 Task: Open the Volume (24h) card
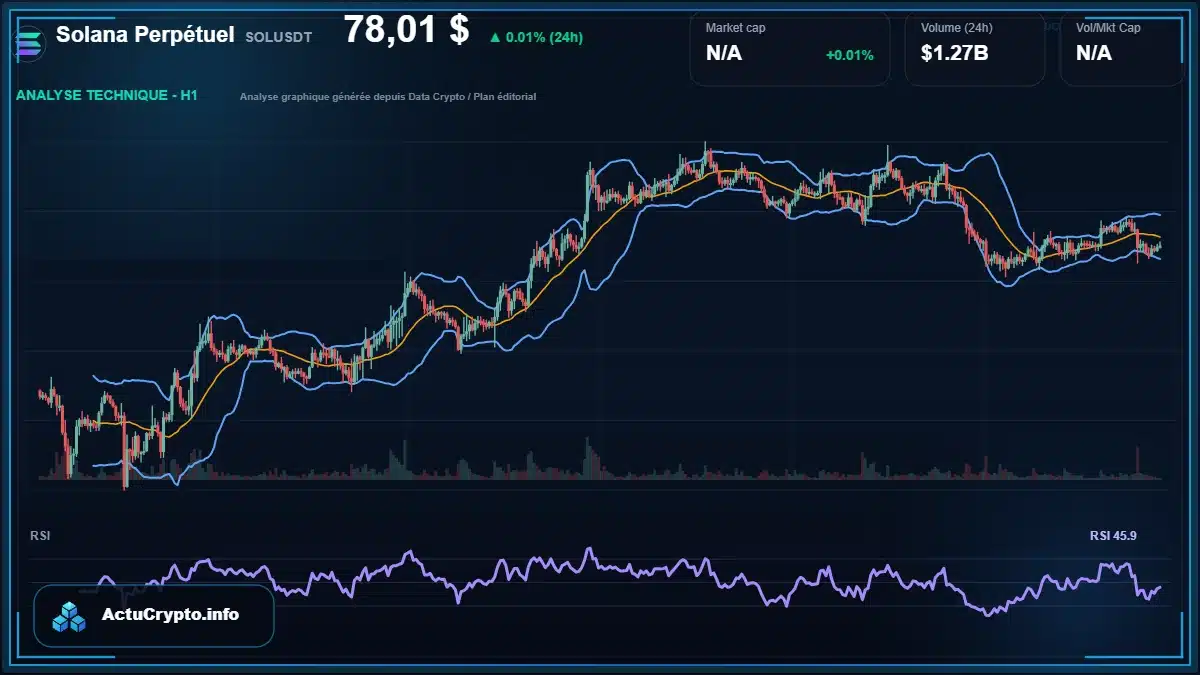click(x=975, y=48)
